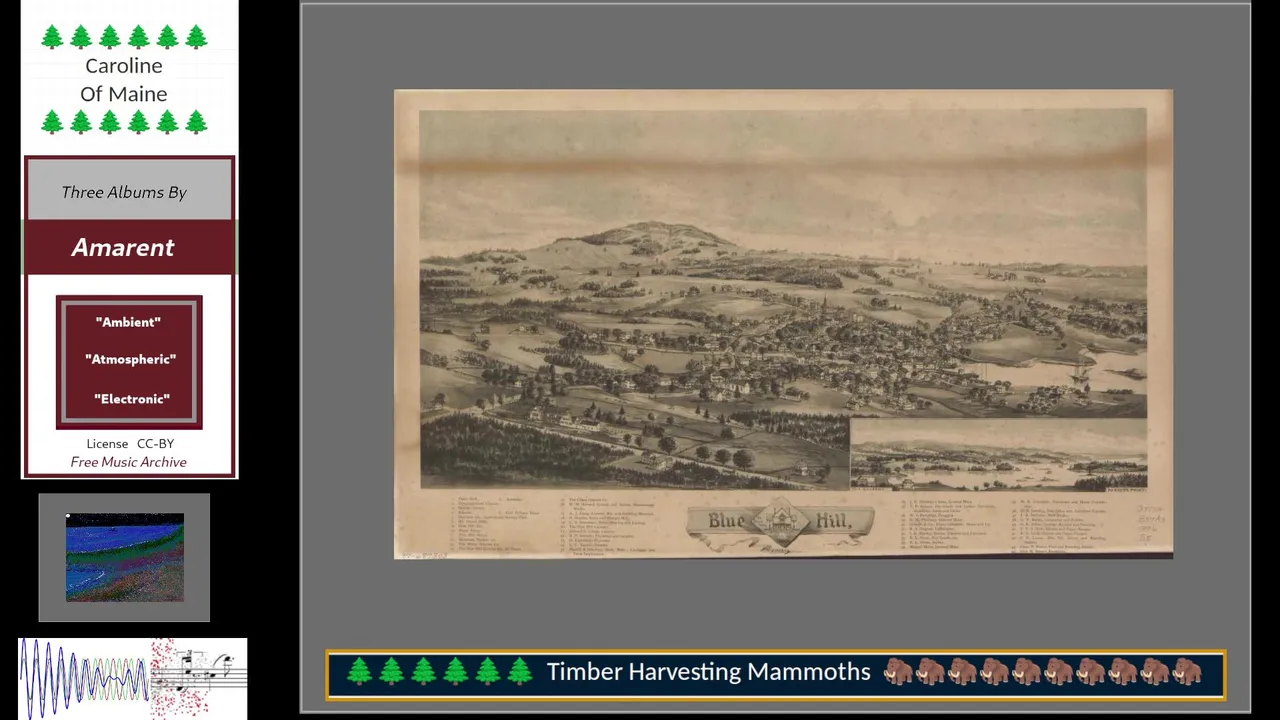The image size is (1280, 720).
Task: Click the "Of Maine" title line
Action: click(123, 94)
